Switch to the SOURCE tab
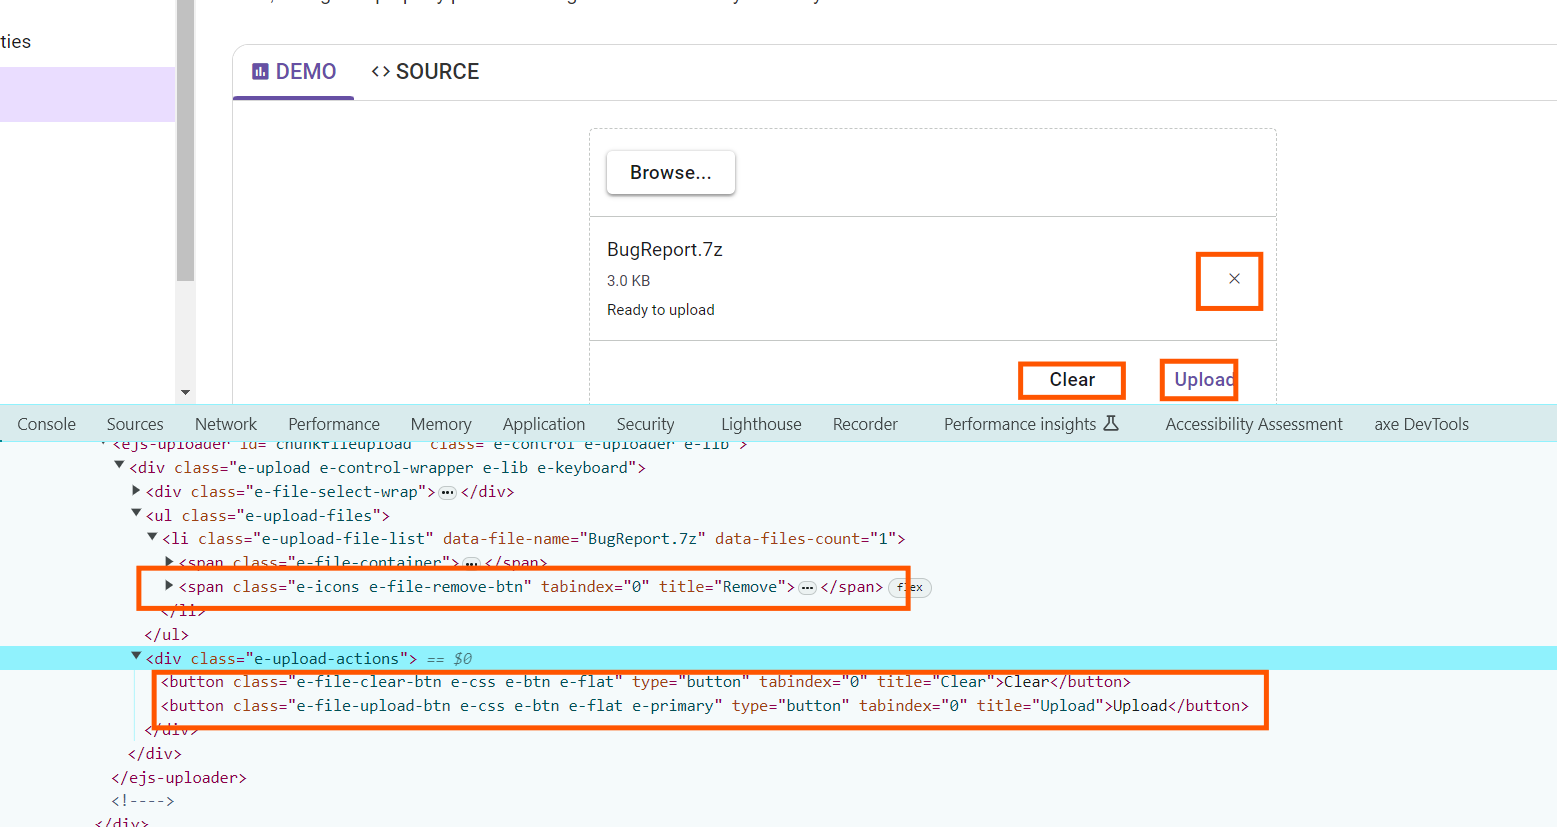Image resolution: width=1557 pixels, height=827 pixels. (x=425, y=72)
